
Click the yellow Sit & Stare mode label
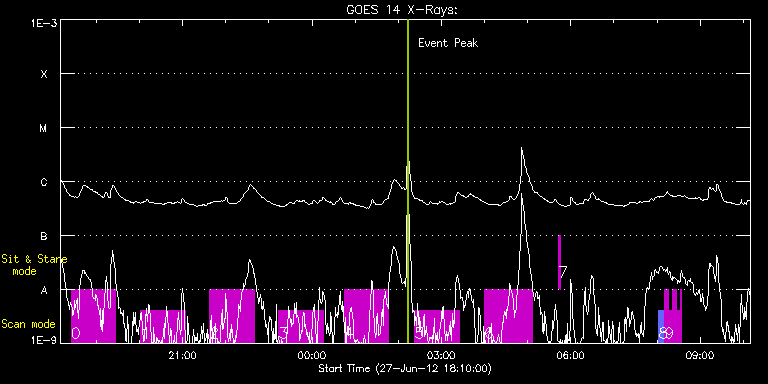point(34,264)
